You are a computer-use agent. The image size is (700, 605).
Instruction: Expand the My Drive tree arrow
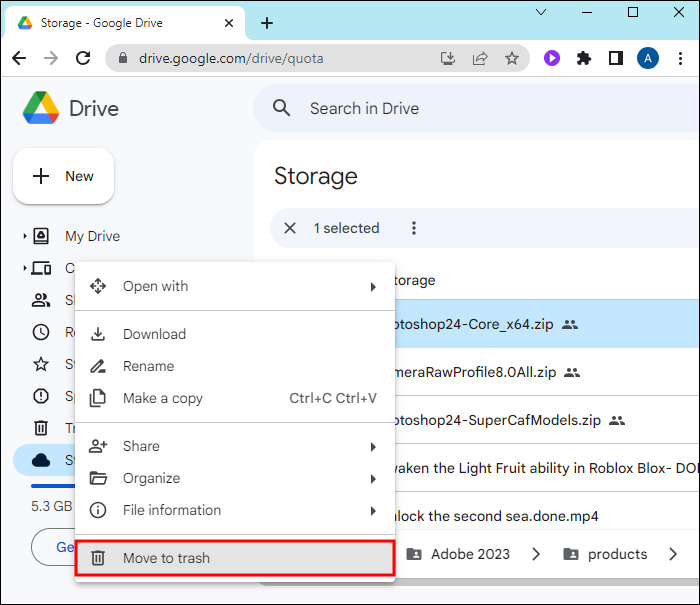pos(24,237)
